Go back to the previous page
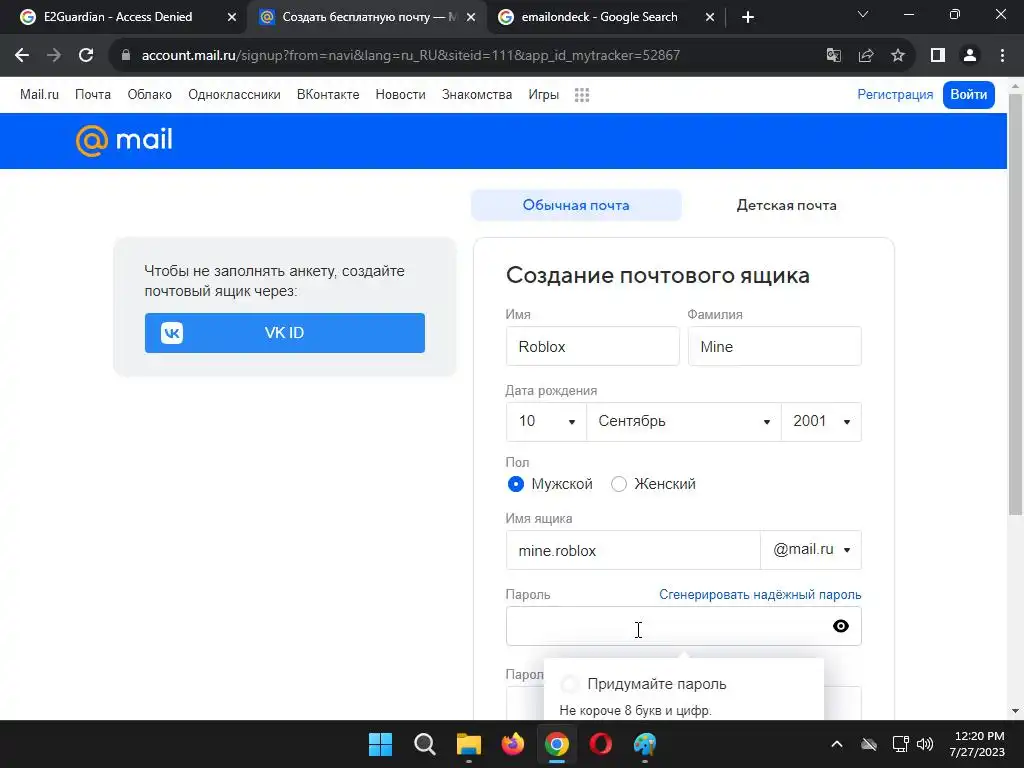Viewport: 1024px width, 768px height. click(22, 56)
